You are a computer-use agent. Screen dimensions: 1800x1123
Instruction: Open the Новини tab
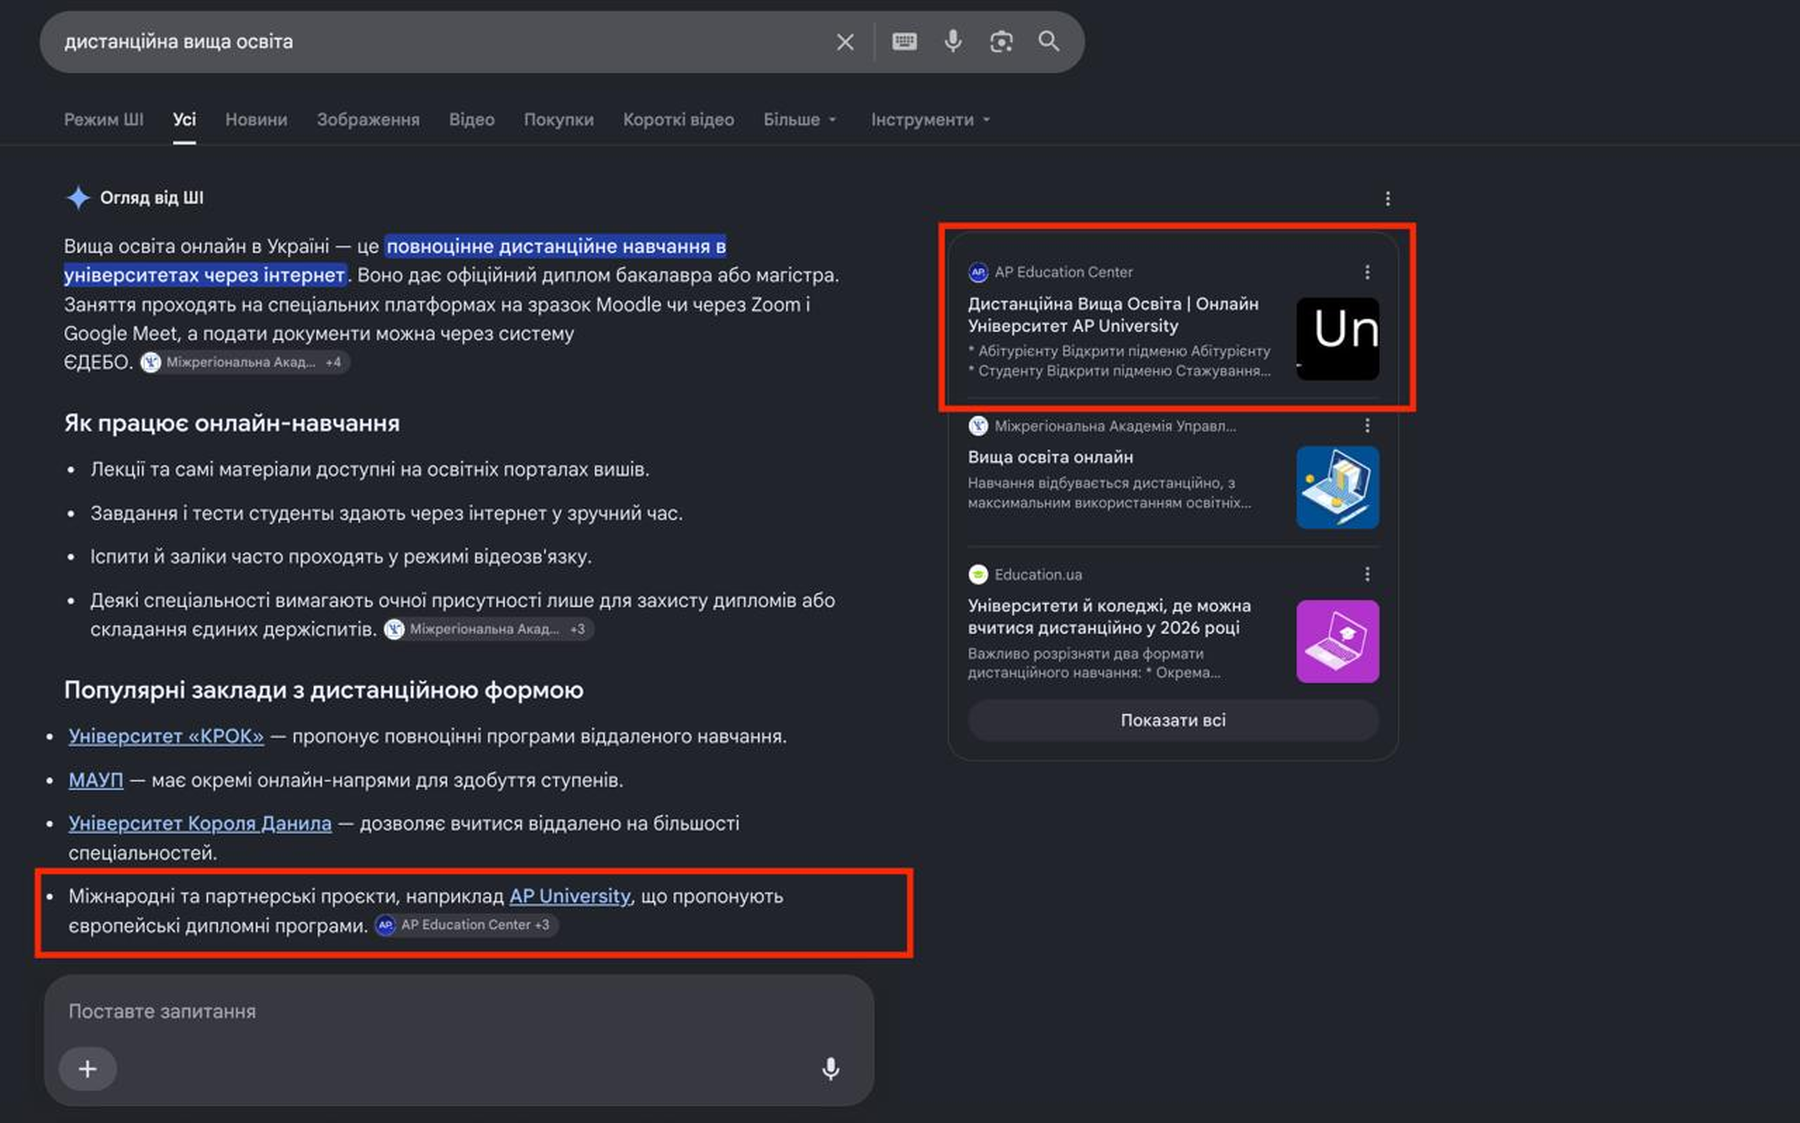[256, 120]
